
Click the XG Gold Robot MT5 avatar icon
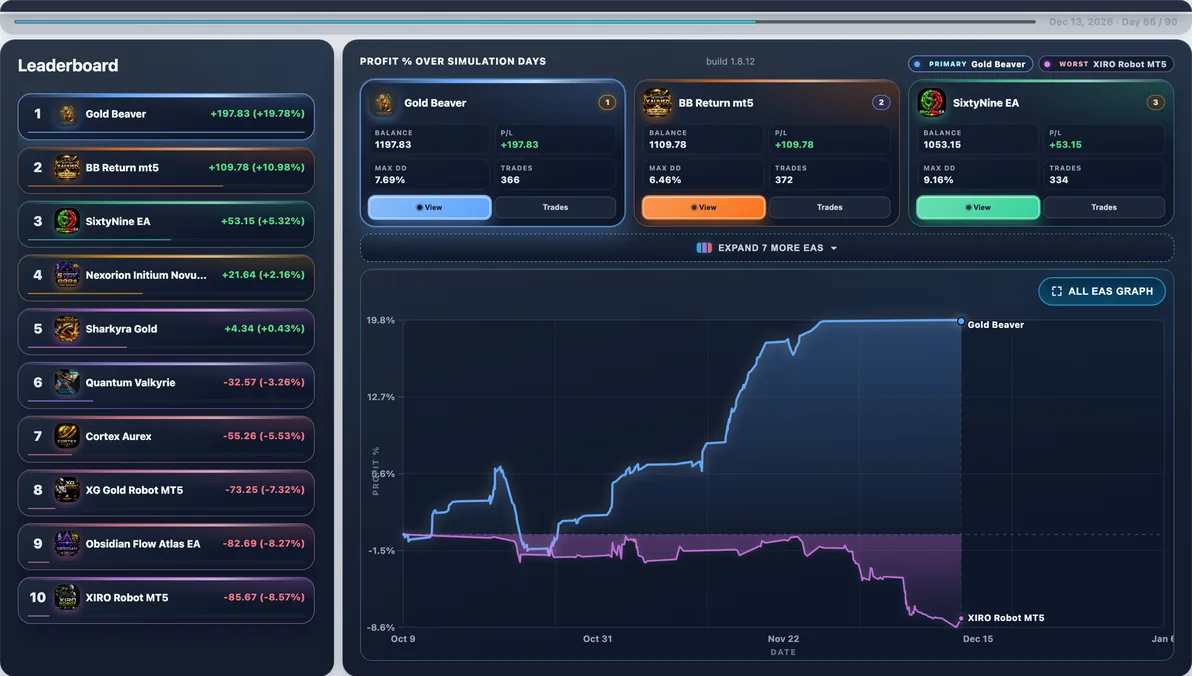[67, 490]
